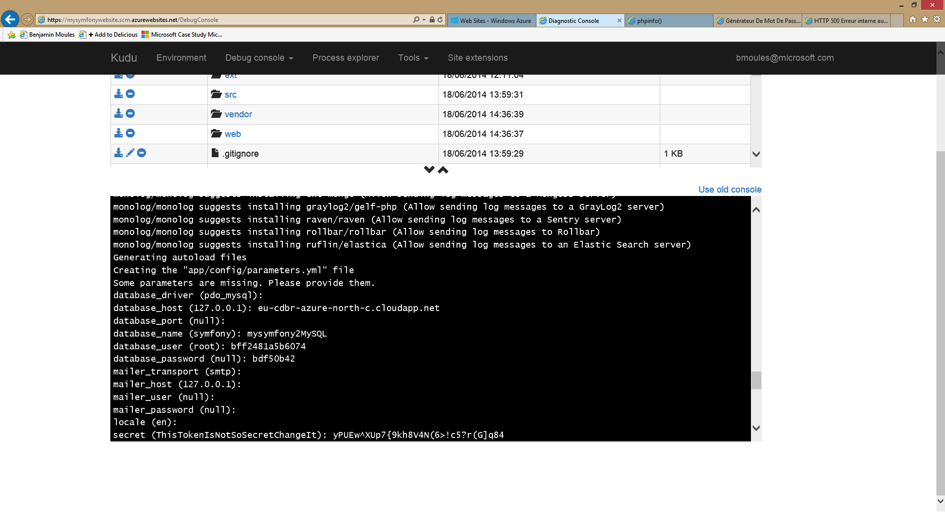Screen dimensions: 945x512
Task: Edit the .gitignore file with pencil icon
Action: [x=130, y=153]
